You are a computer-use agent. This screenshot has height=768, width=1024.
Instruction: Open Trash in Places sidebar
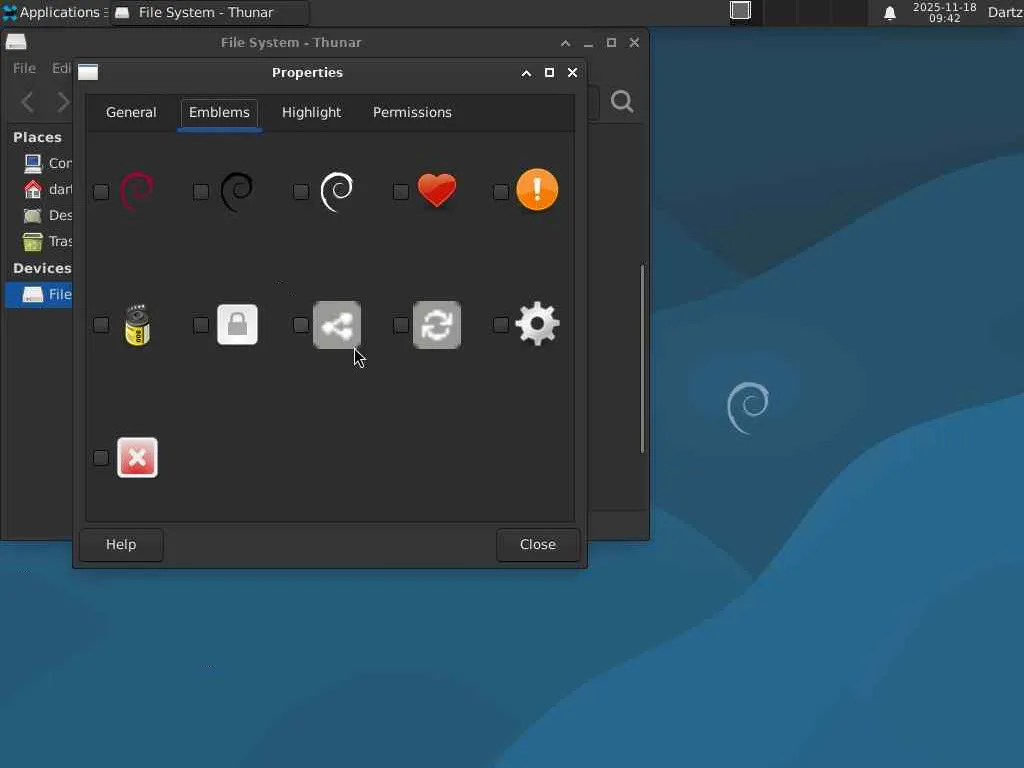[39, 242]
